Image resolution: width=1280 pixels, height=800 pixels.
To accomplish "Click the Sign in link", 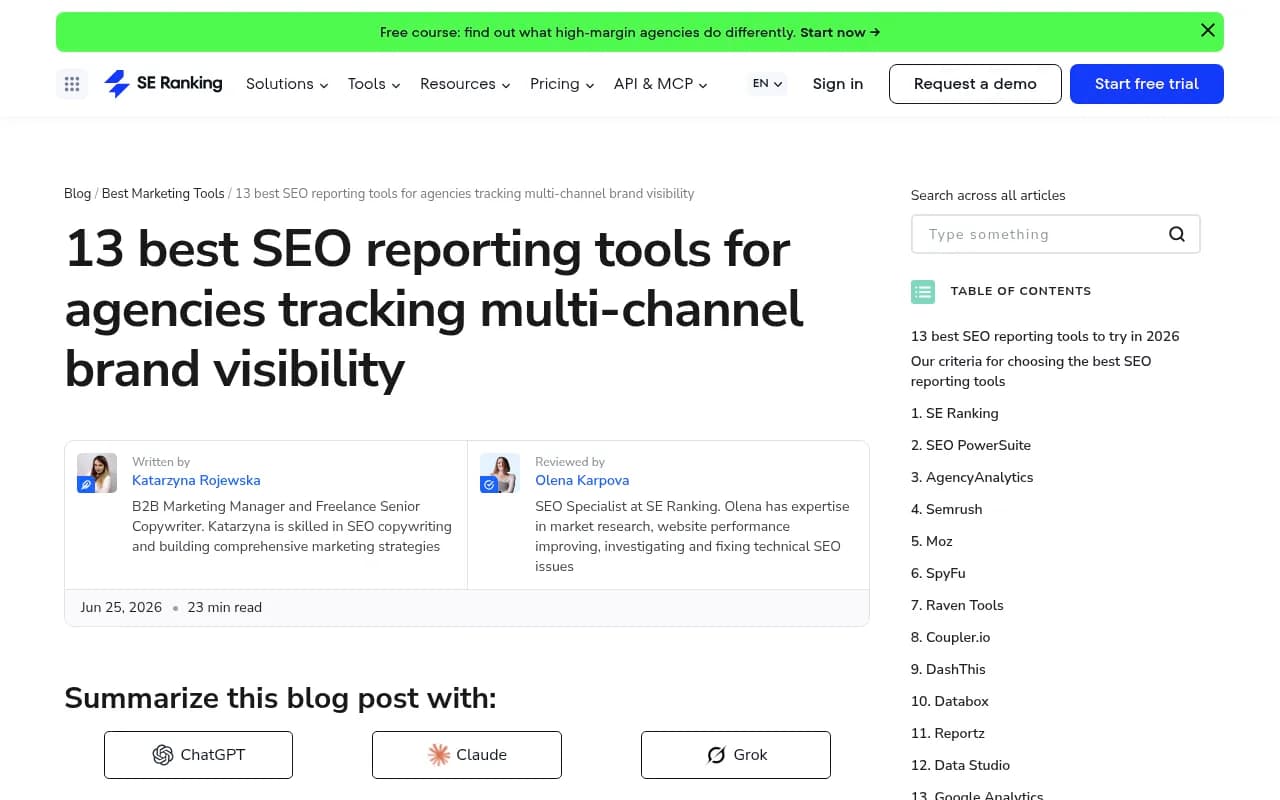I will 838,84.
